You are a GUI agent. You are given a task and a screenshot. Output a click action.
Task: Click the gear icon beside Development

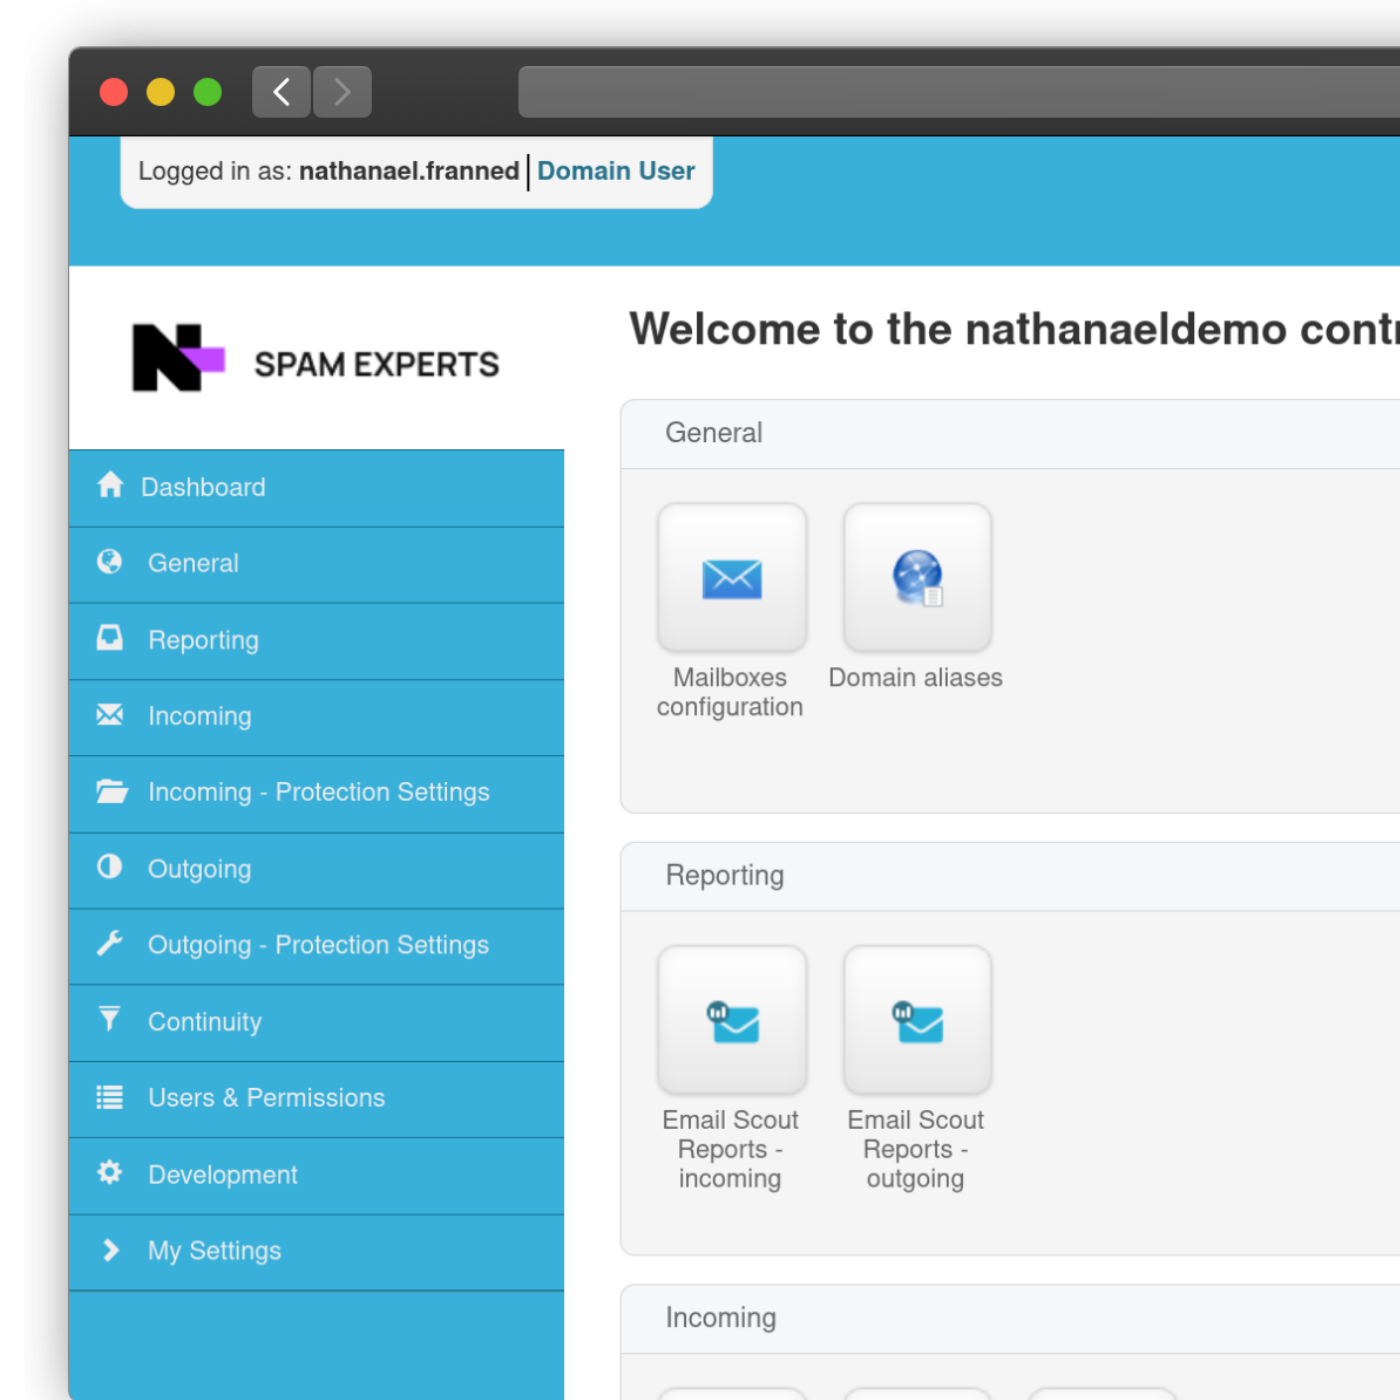[110, 1173]
